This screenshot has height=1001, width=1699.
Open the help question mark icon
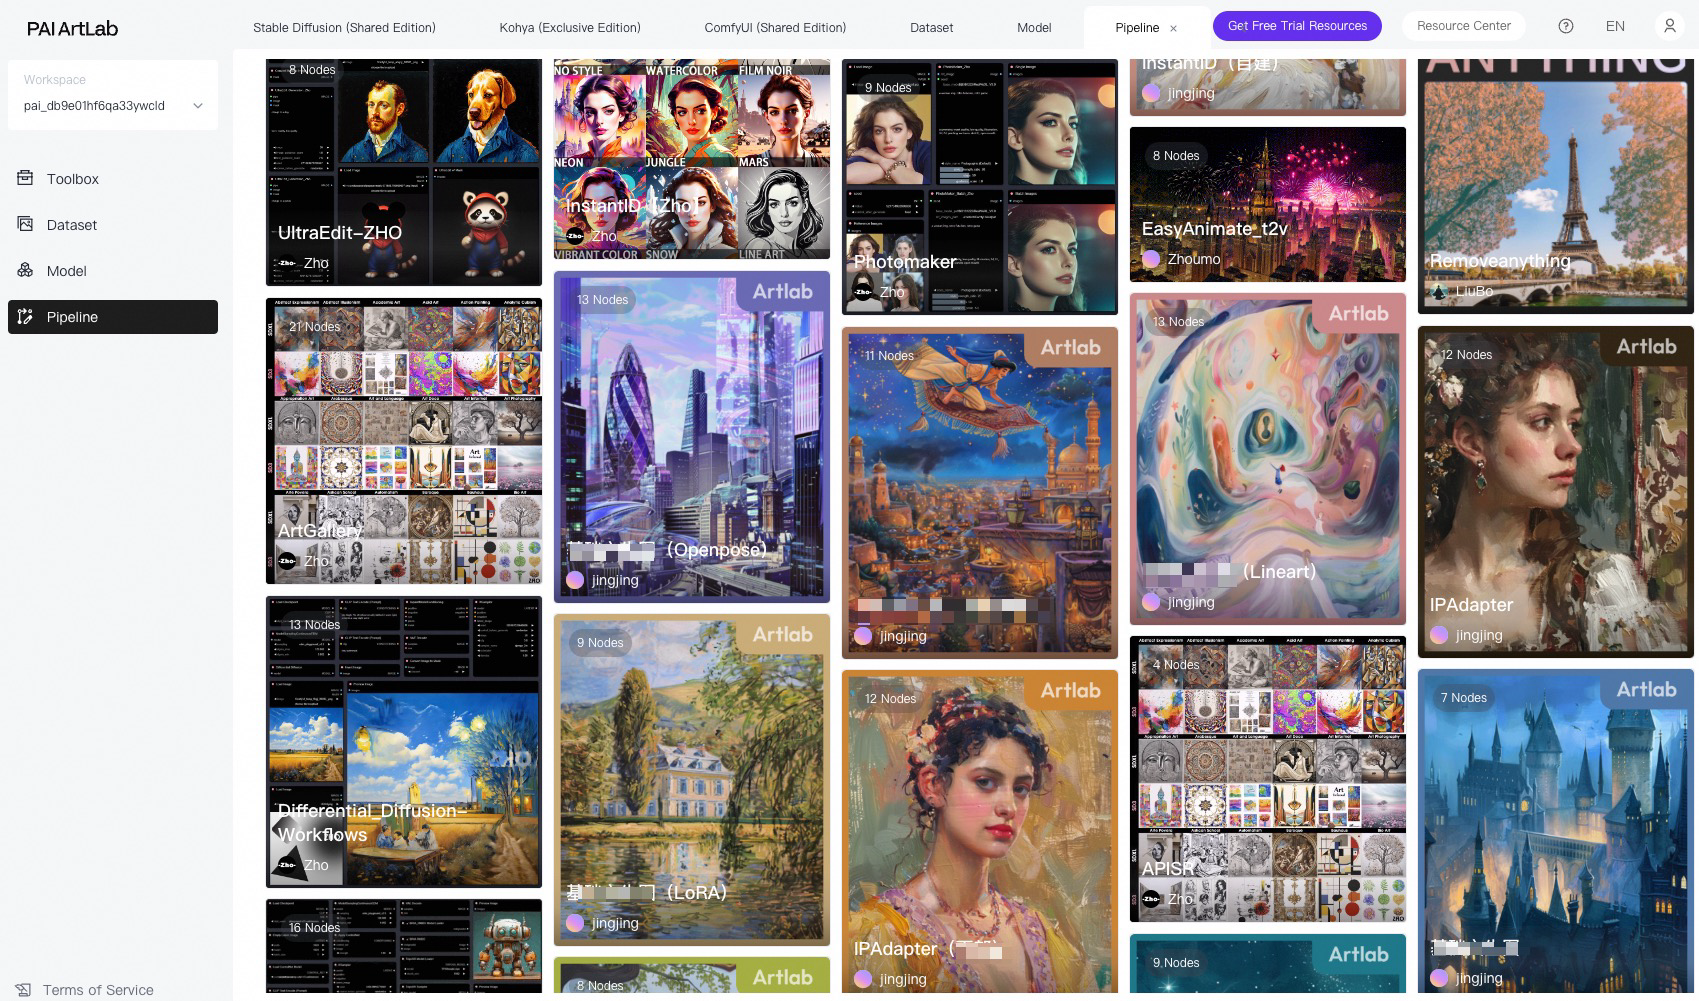(x=1566, y=26)
